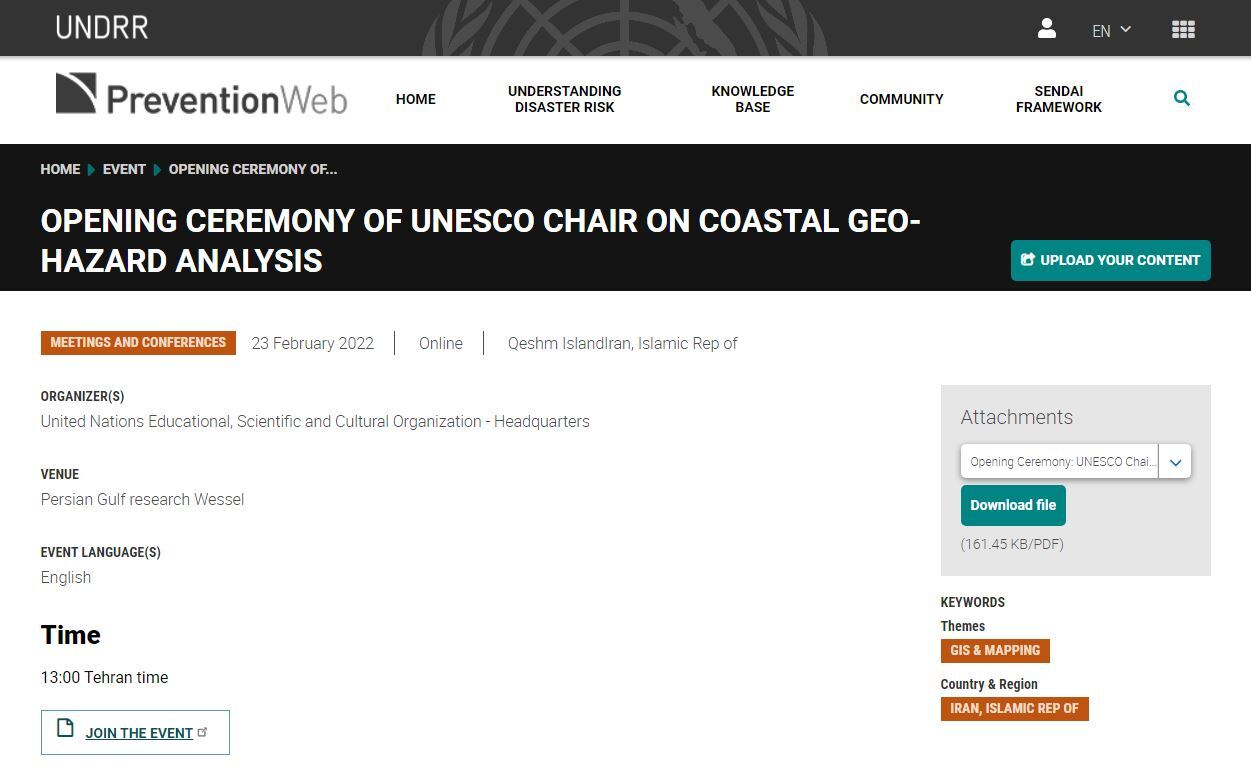
Task: Click the PreventionWeb logo
Action: point(201,94)
